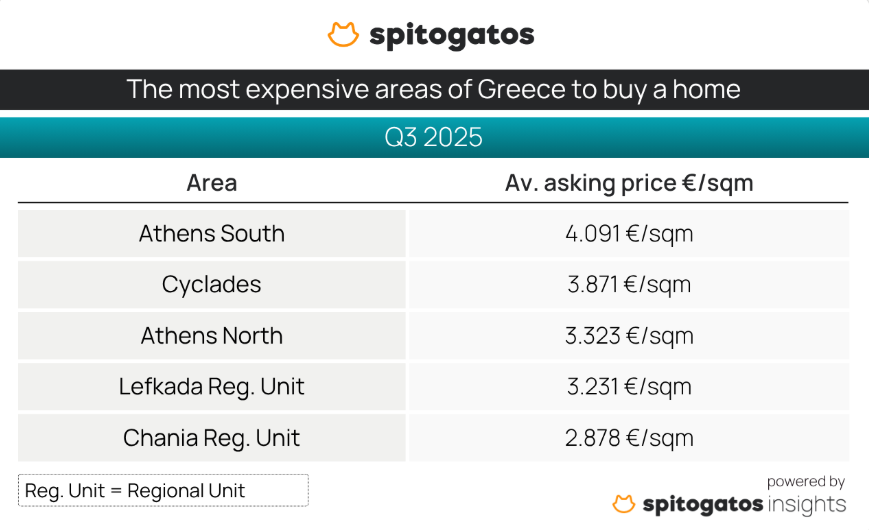Select the Lefkada Reg. Unit cell
This screenshot has height=530, width=869.
click(212, 387)
